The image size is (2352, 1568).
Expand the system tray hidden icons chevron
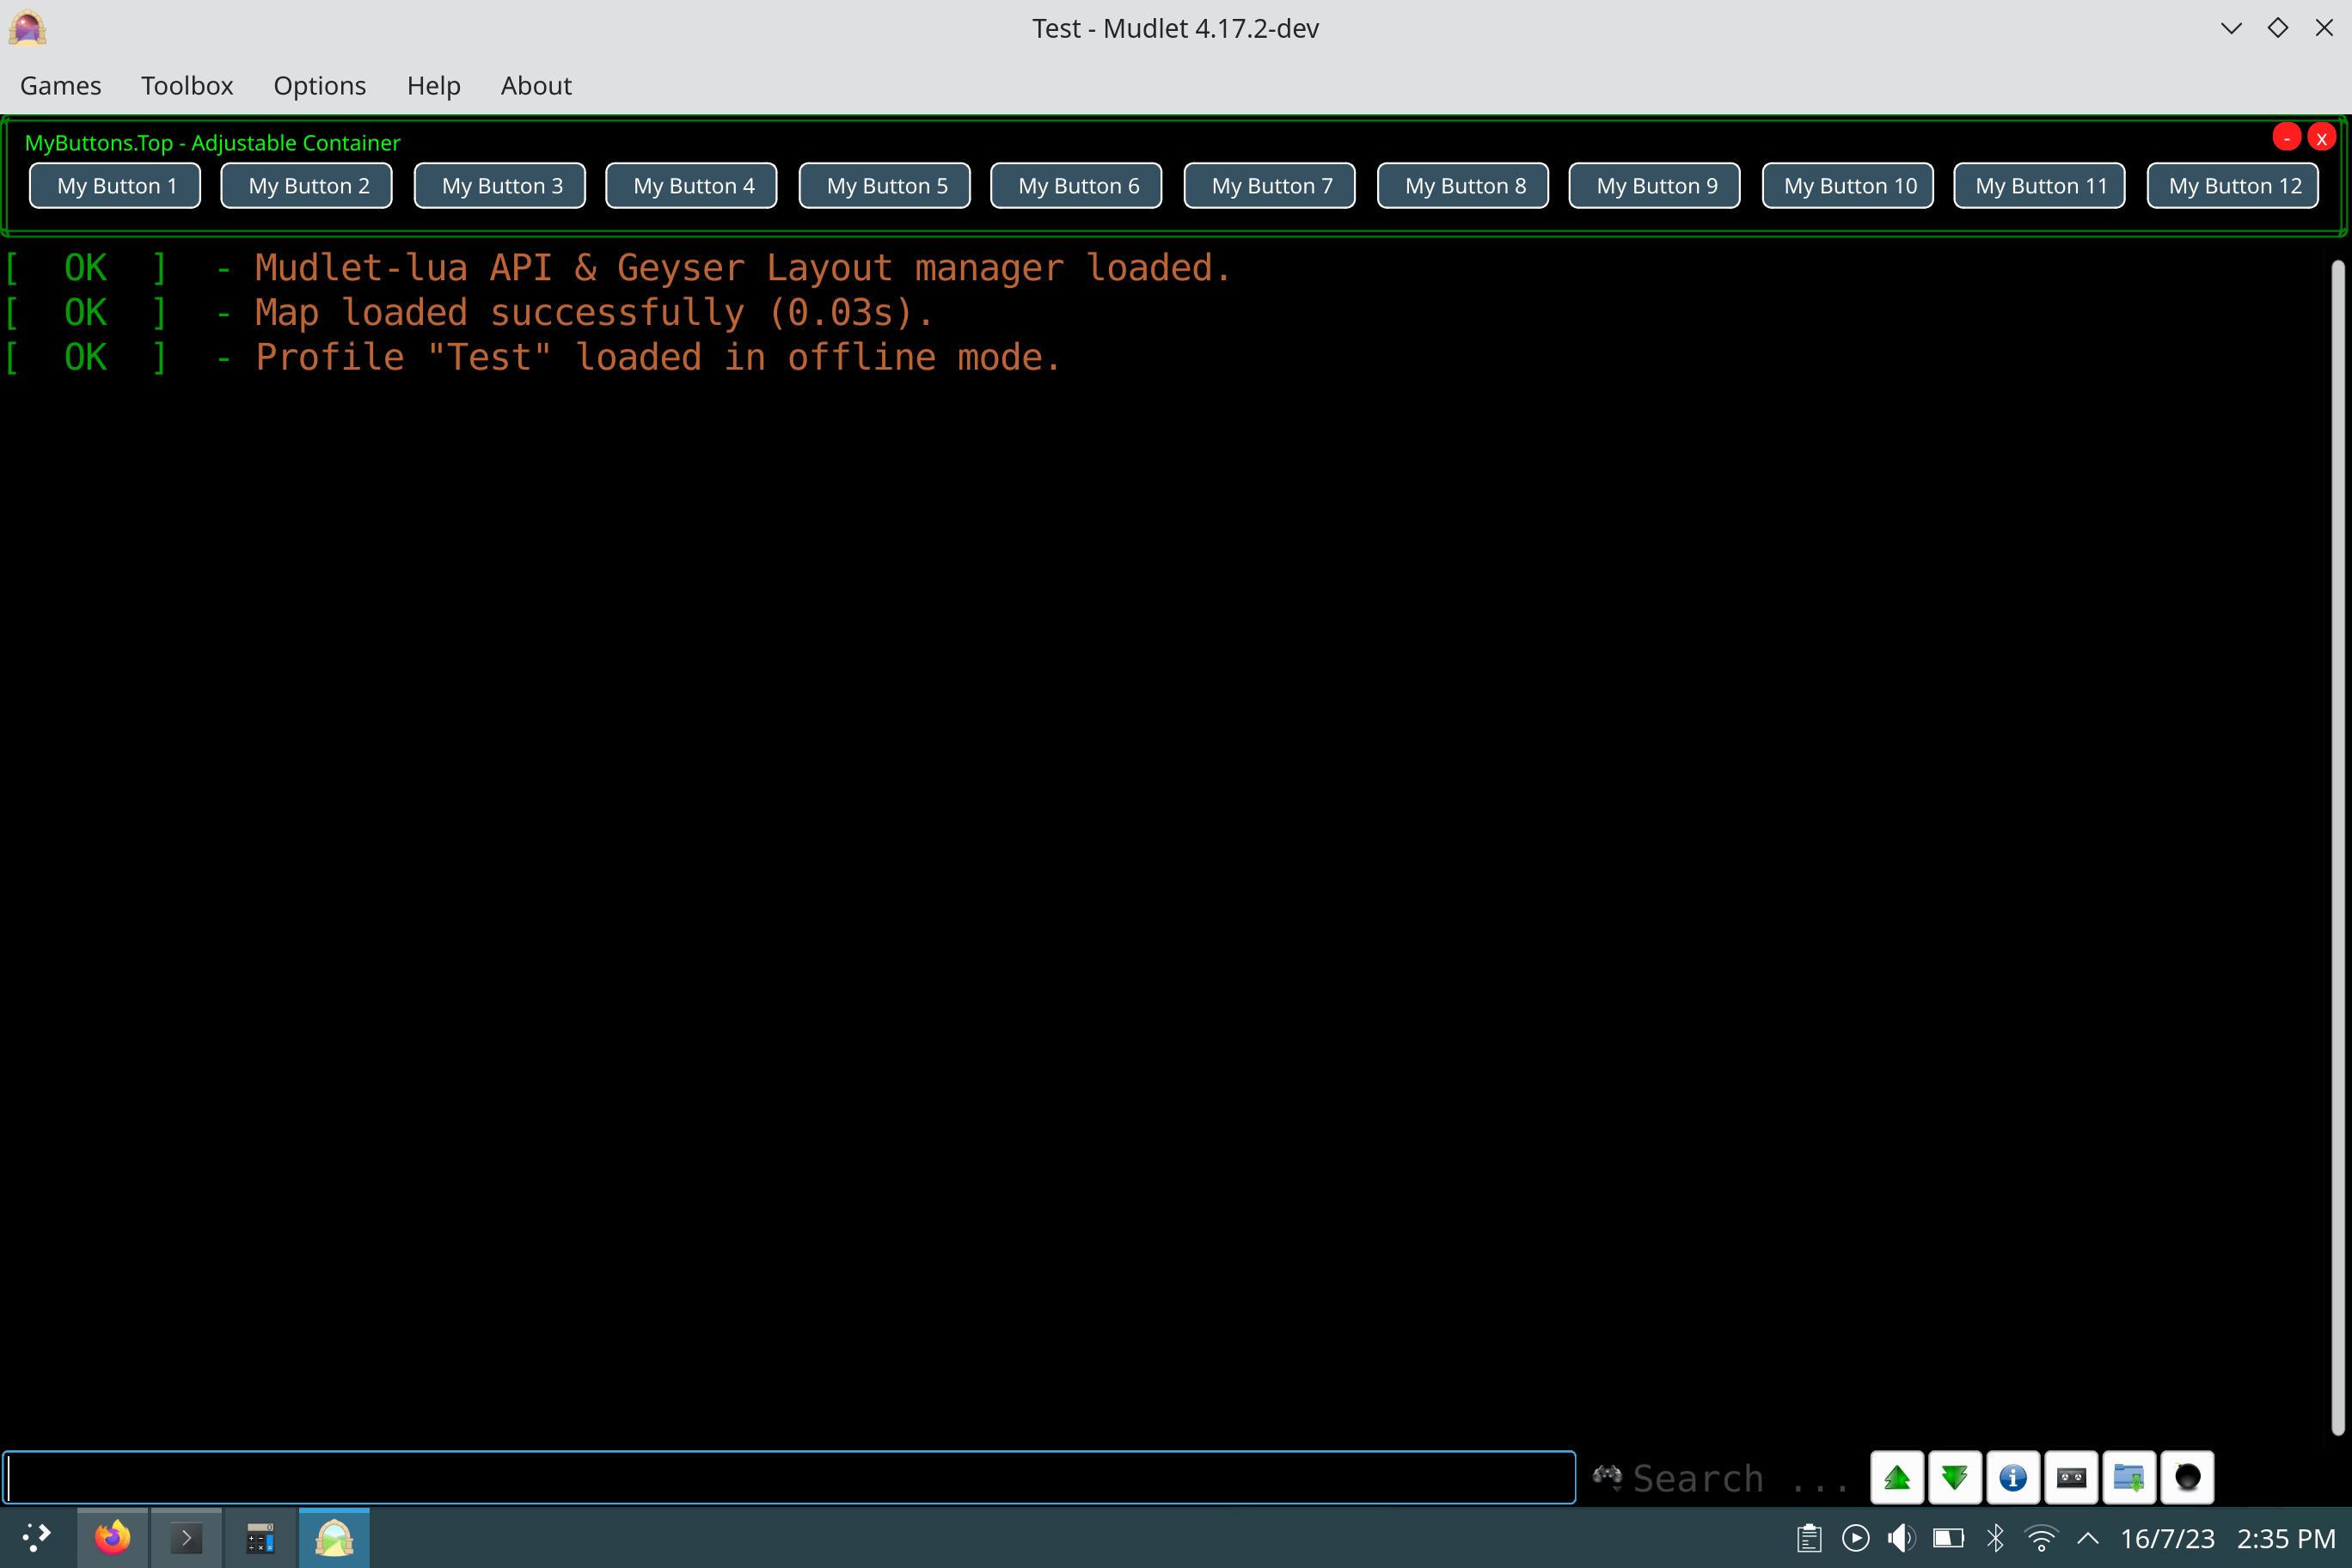(2088, 1538)
